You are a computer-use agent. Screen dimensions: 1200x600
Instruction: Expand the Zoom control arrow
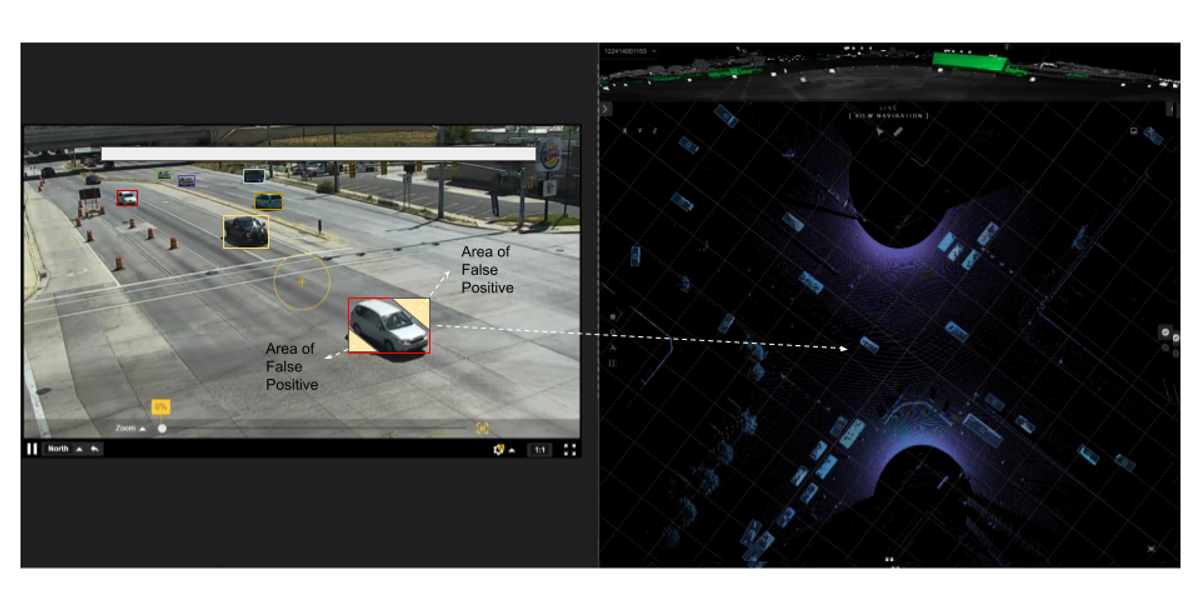coord(142,429)
